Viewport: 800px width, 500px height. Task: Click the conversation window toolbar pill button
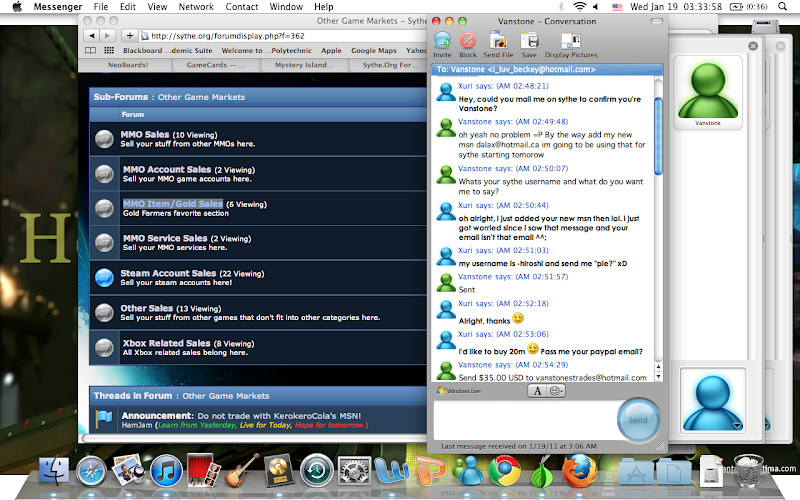coord(657,21)
